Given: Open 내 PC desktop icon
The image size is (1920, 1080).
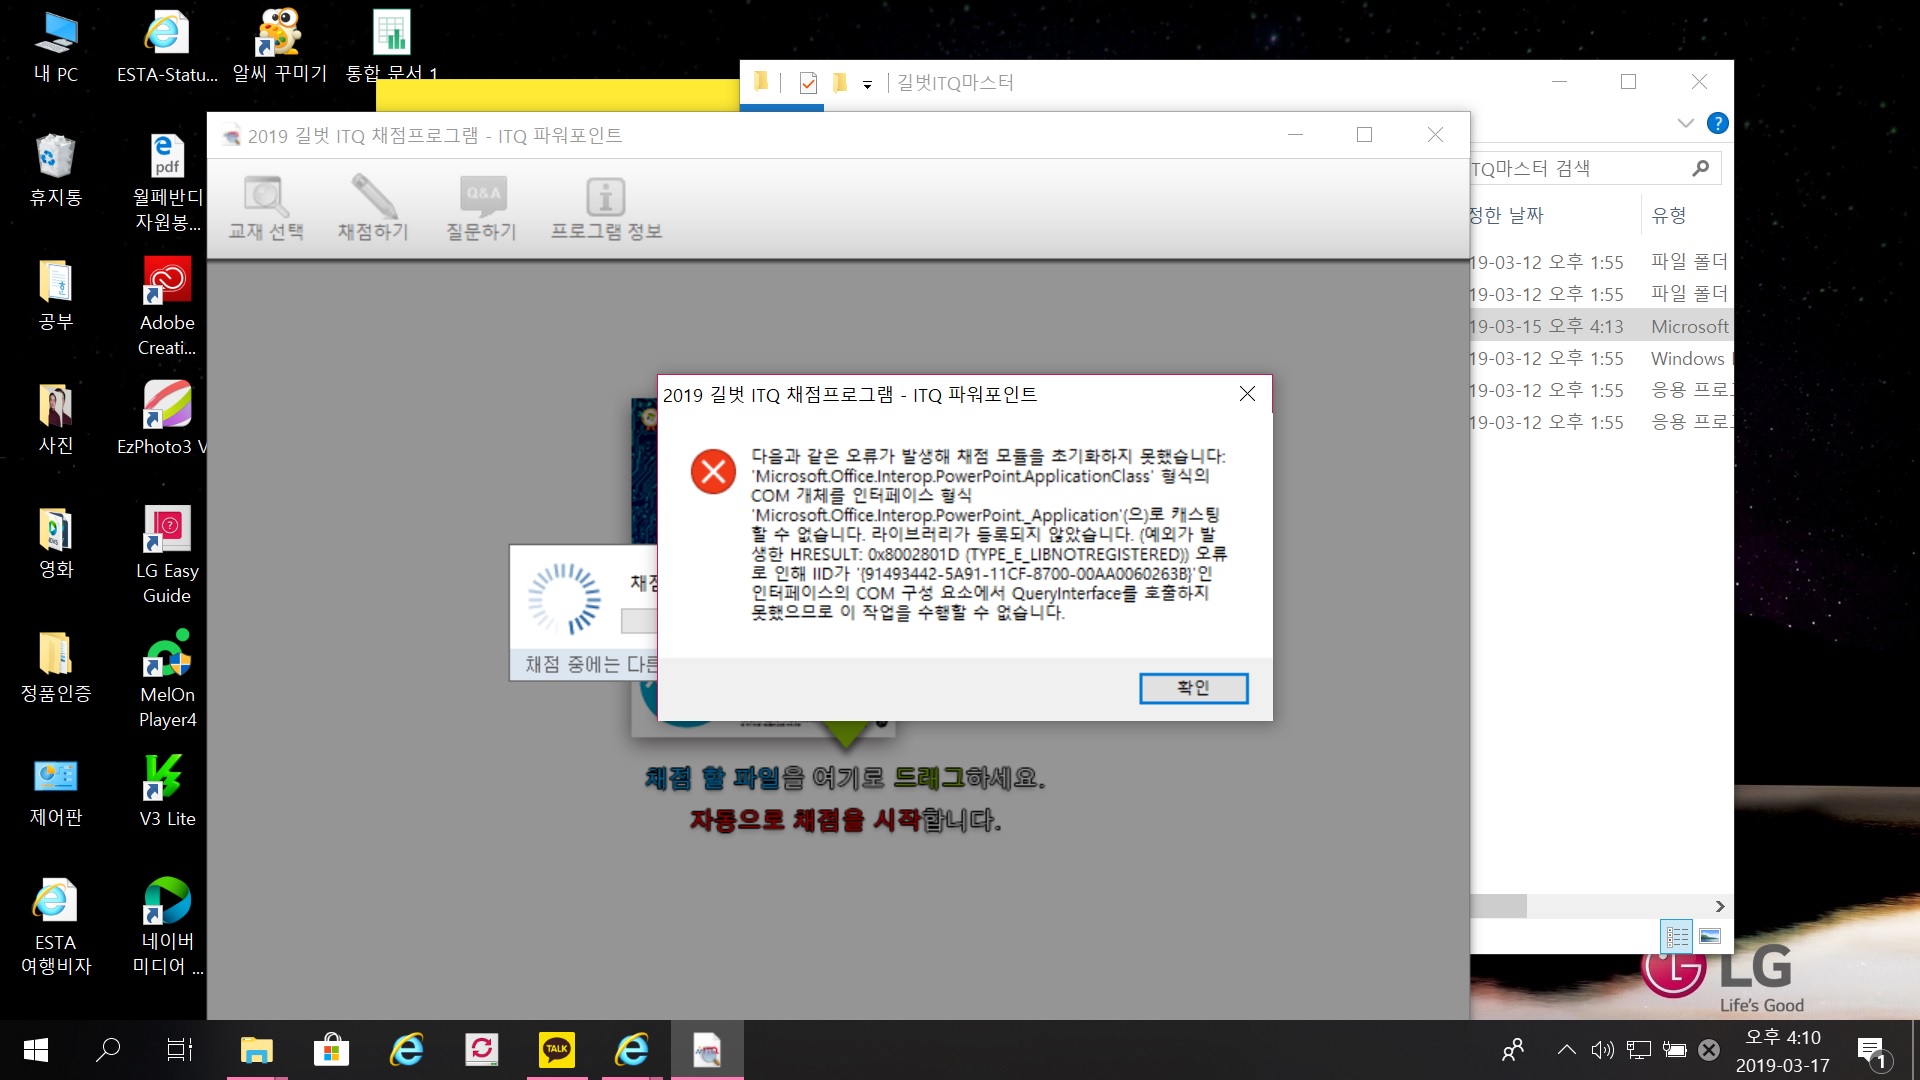Looking at the screenshot, I should point(56,47).
